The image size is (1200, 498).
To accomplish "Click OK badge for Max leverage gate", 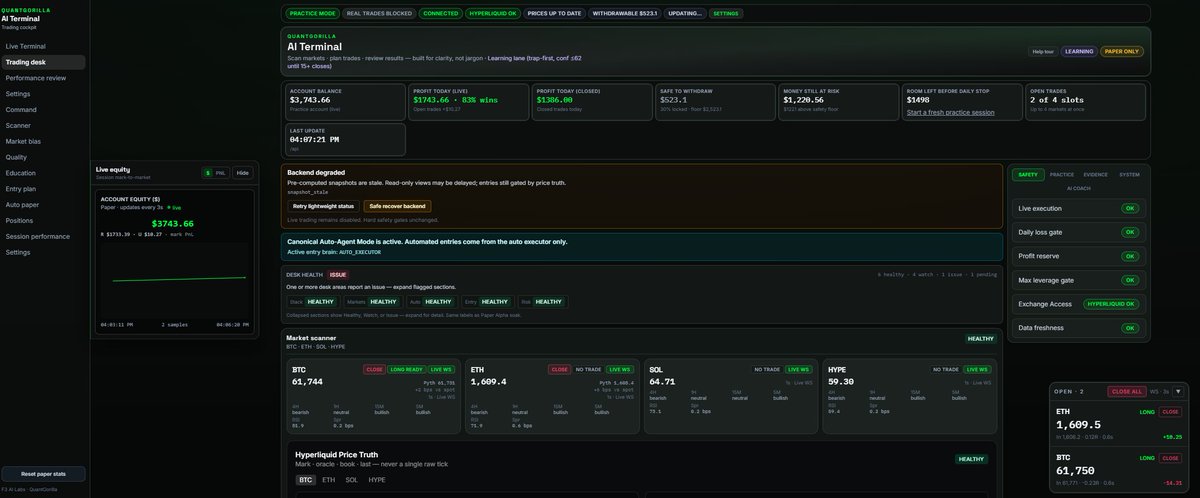I will 1130,280.
